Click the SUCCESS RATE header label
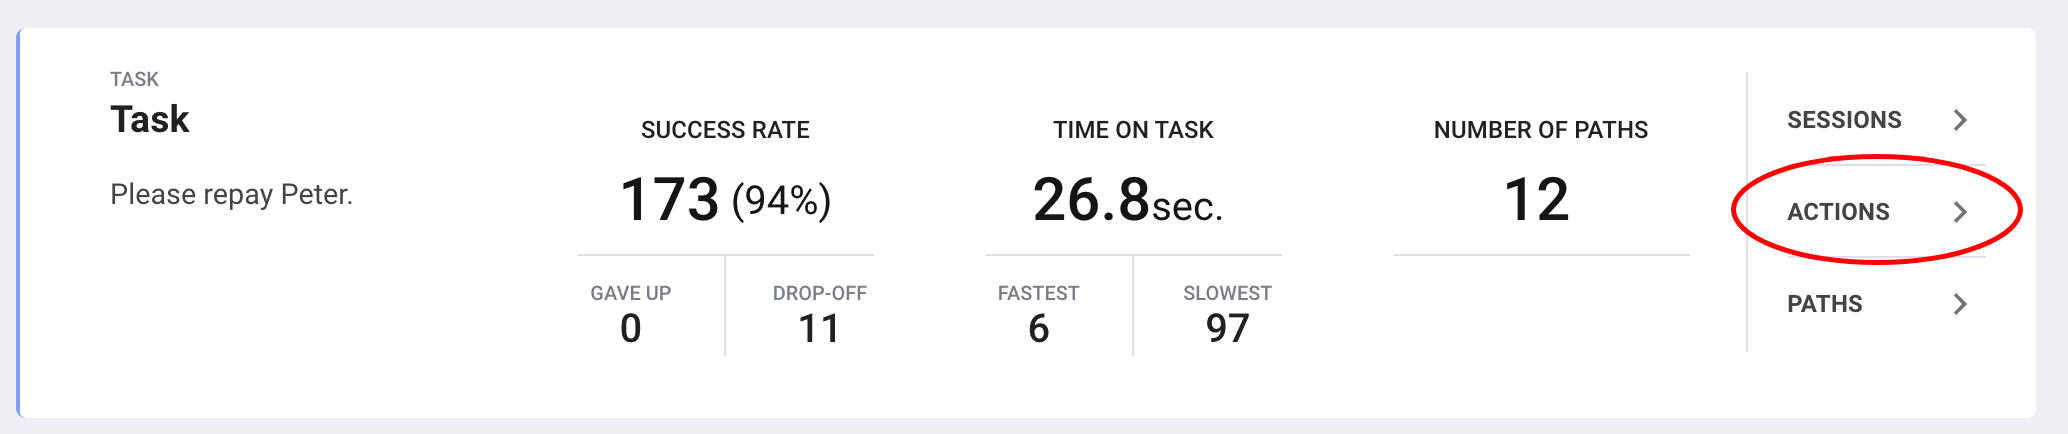Image resolution: width=2068 pixels, height=434 pixels. (725, 130)
